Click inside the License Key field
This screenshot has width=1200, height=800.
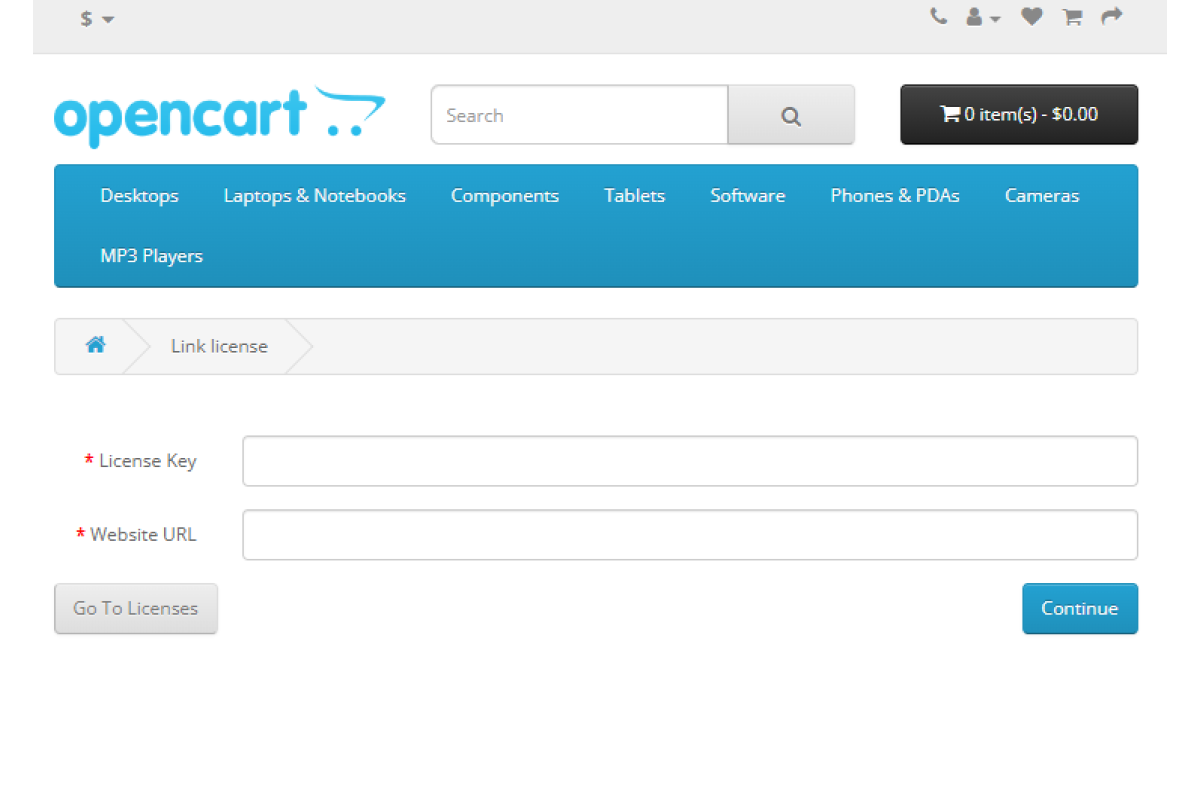click(689, 461)
